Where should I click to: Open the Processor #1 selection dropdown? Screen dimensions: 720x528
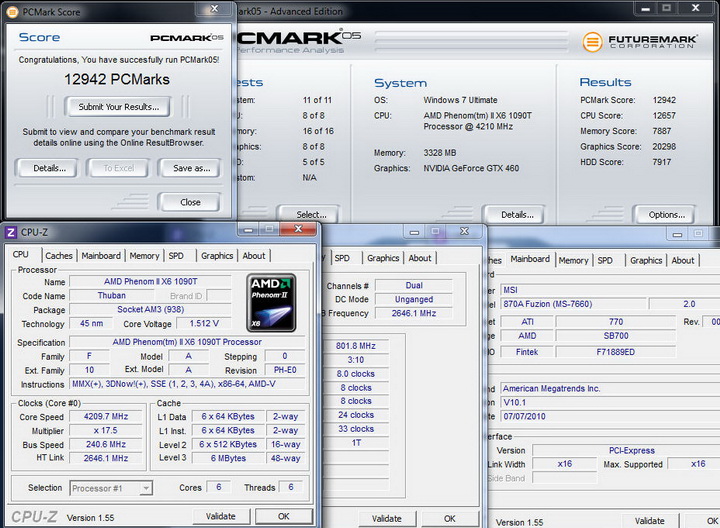(x=111, y=488)
